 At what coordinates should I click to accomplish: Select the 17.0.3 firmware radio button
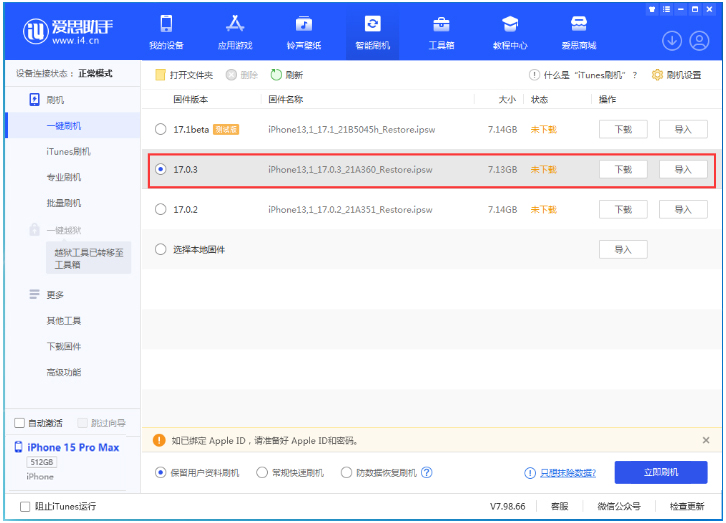click(x=161, y=169)
